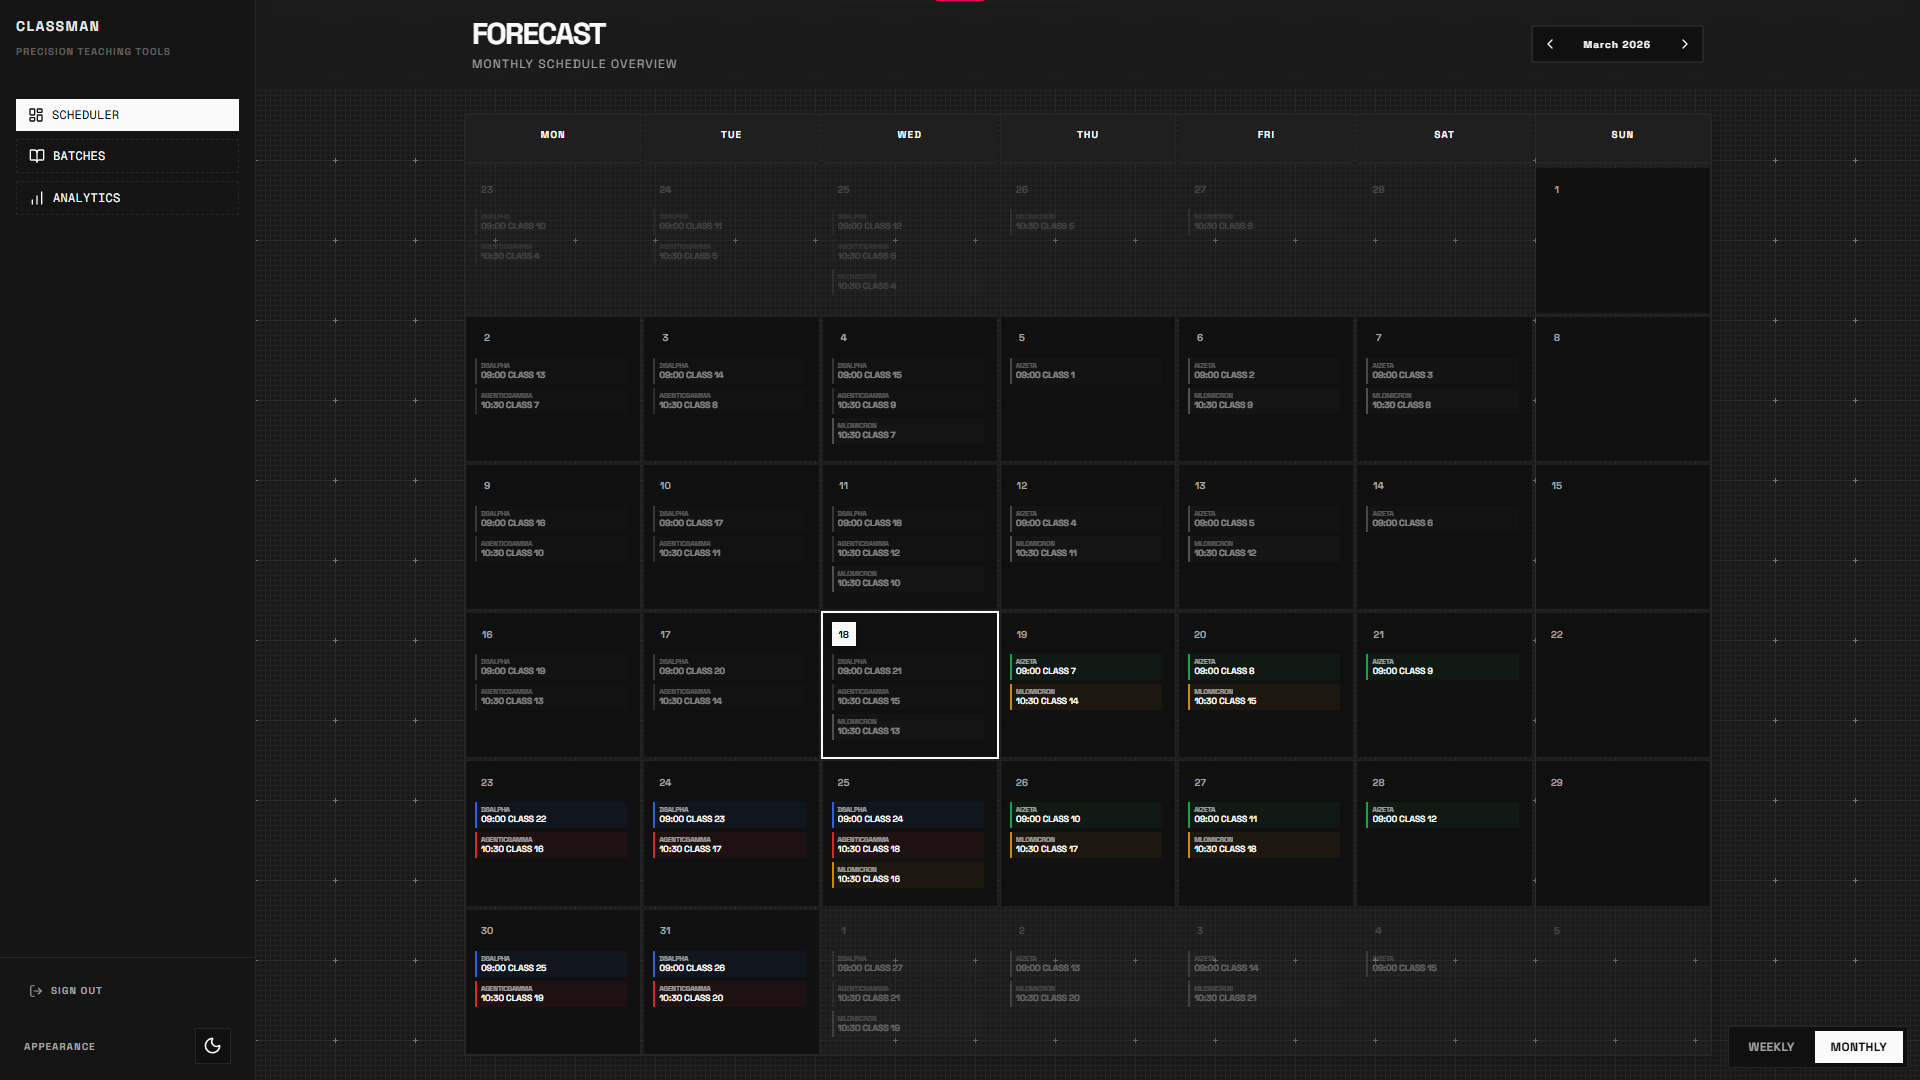
Task: Keep MONTHLY view enabled
Action: [1858, 1047]
